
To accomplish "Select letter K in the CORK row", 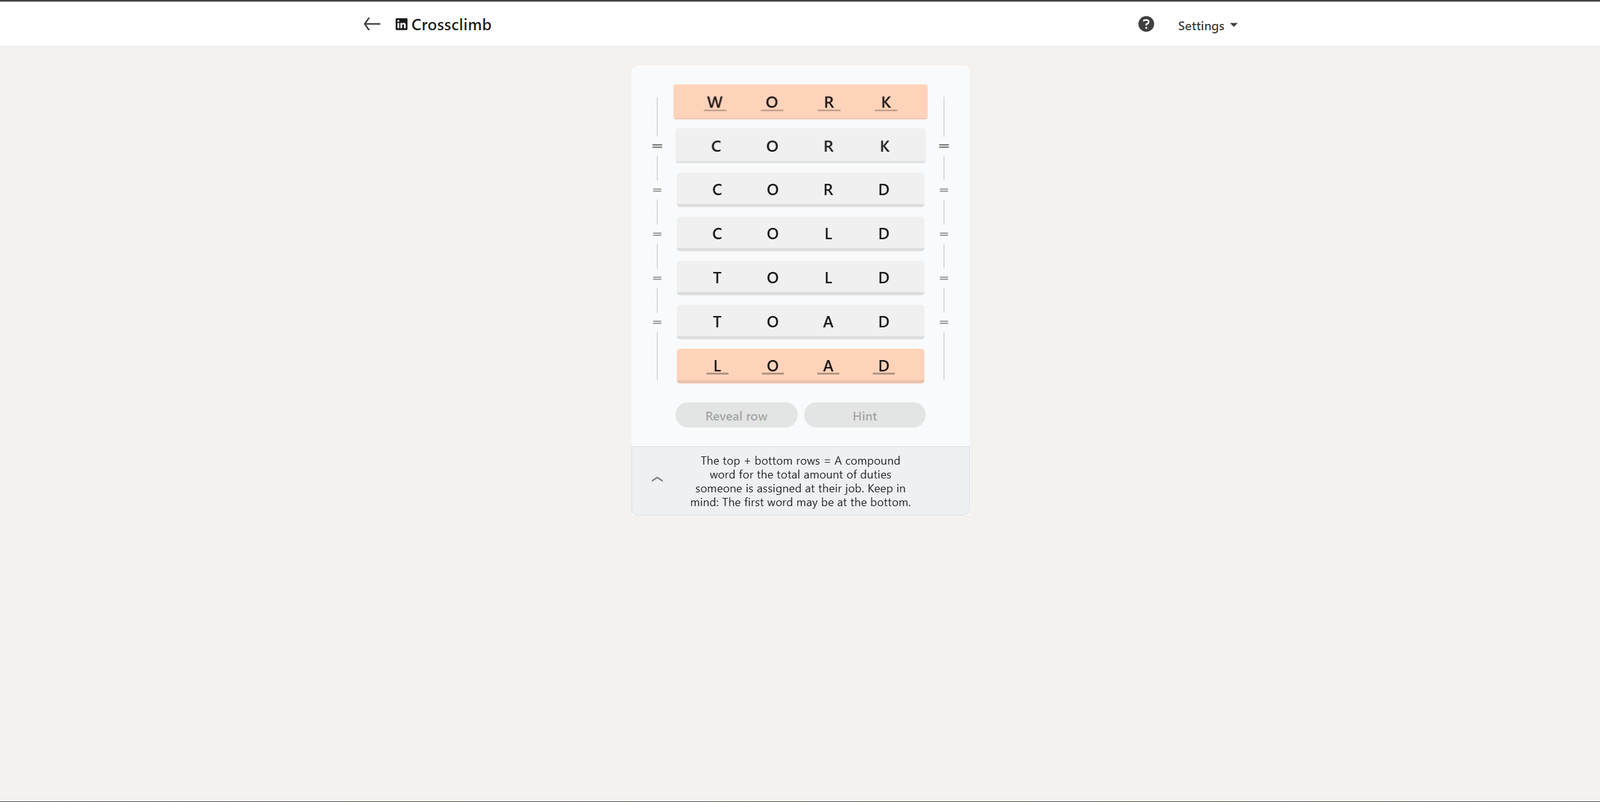I will click(x=884, y=146).
